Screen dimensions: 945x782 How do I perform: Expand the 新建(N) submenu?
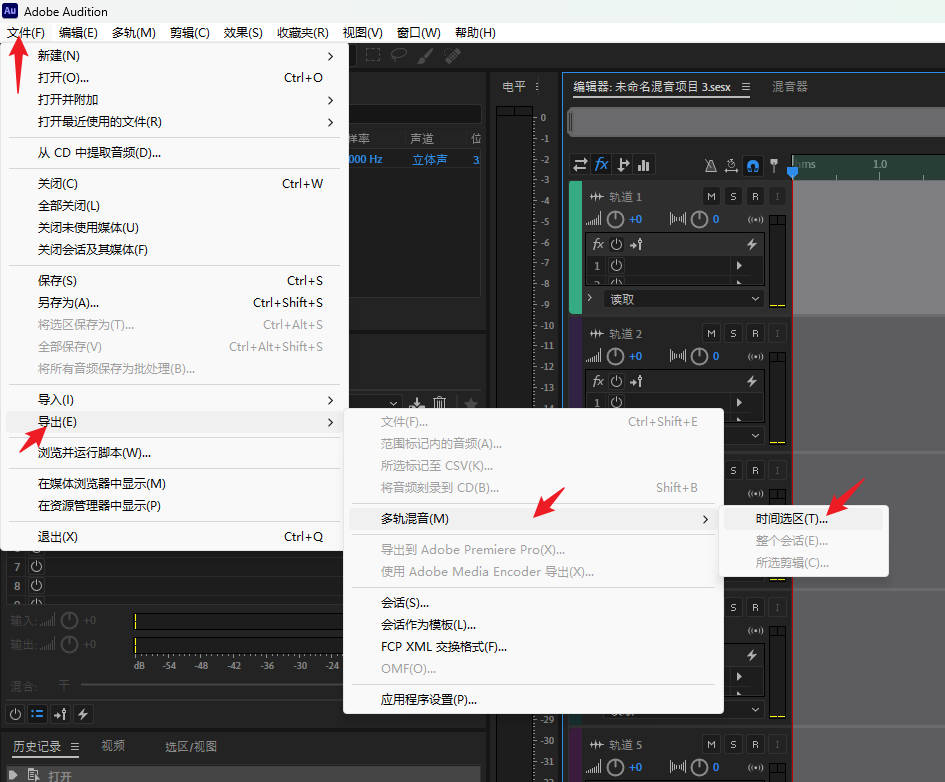click(175, 56)
